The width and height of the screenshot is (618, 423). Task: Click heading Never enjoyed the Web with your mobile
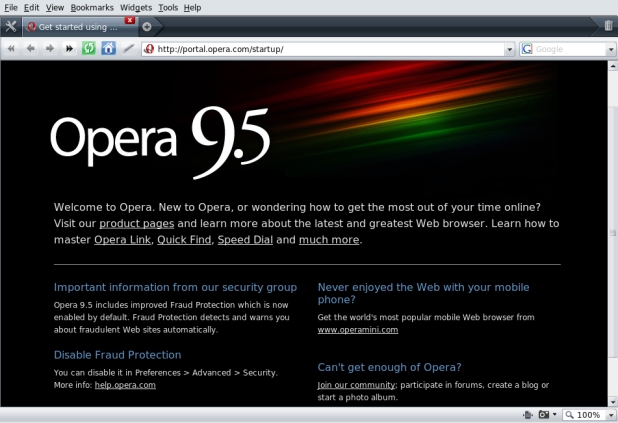[x=423, y=293]
